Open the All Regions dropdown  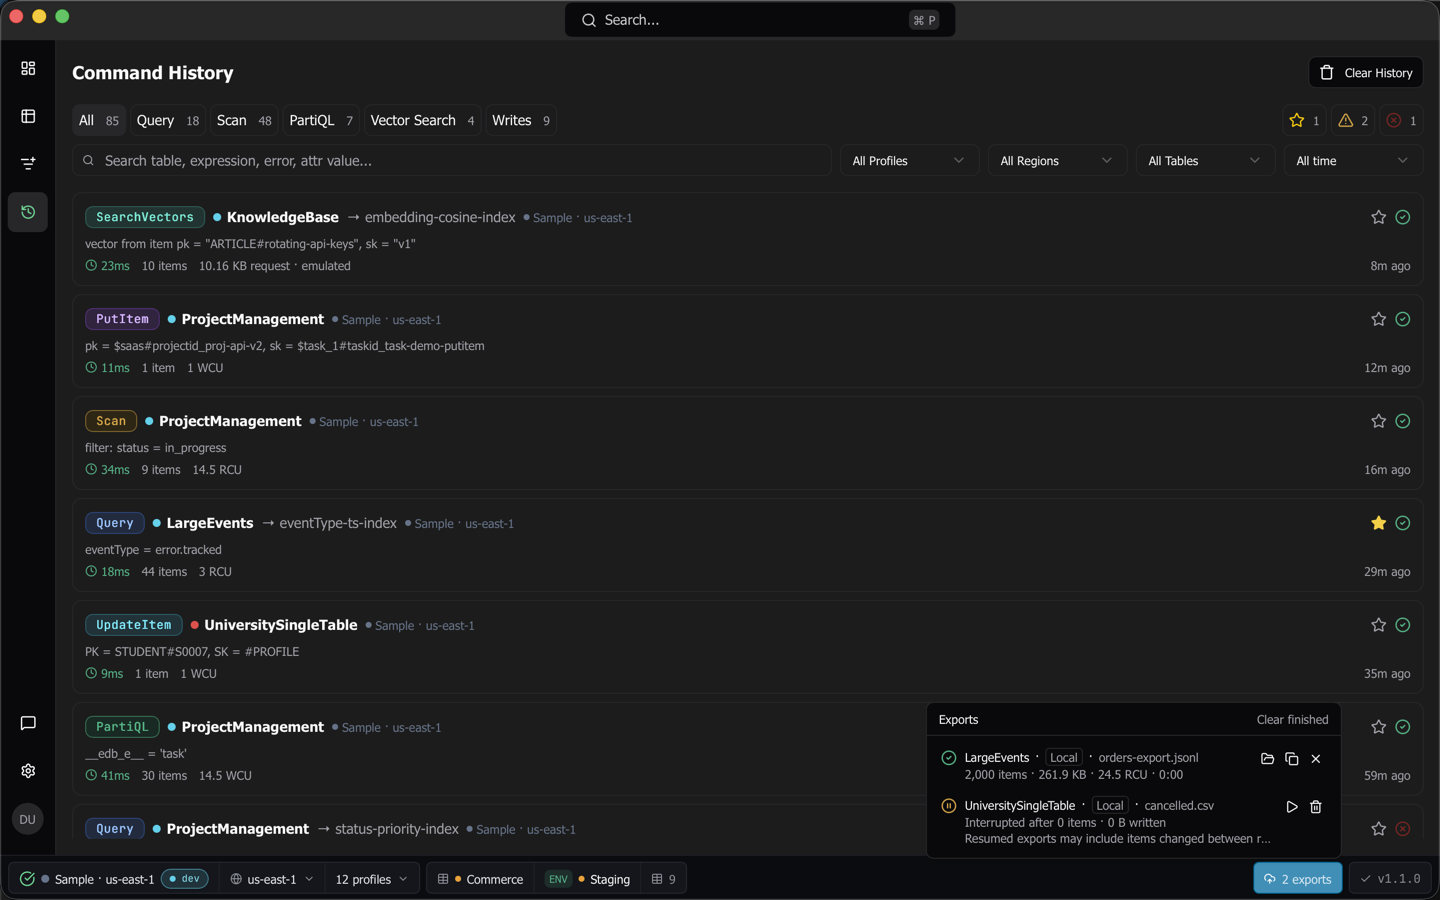point(1056,161)
